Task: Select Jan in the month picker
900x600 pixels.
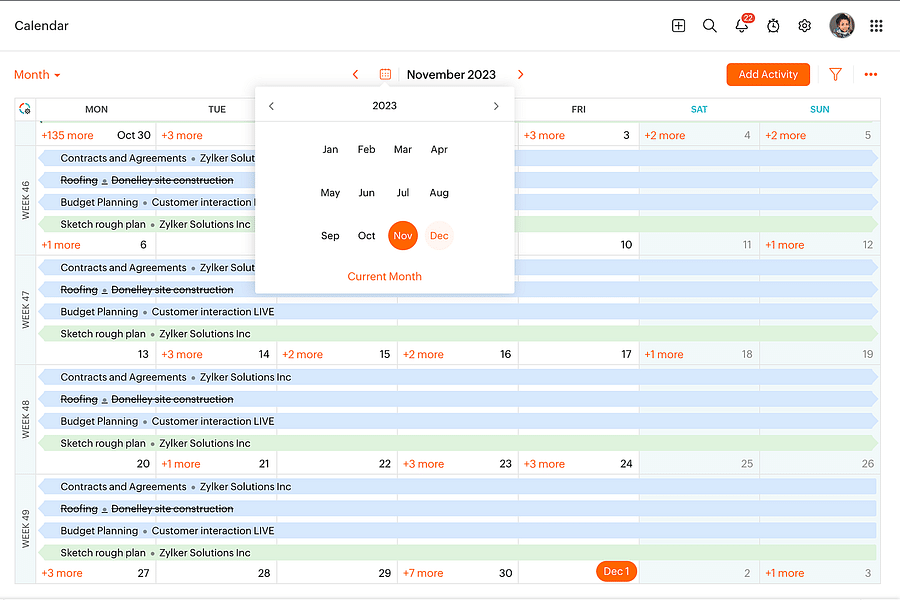Action: pyautogui.click(x=330, y=149)
